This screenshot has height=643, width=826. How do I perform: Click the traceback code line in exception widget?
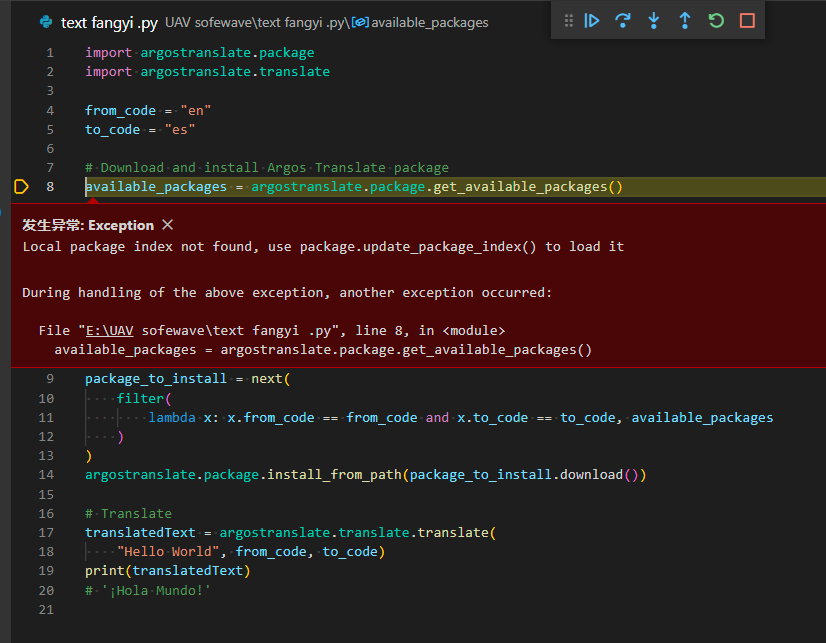[323, 350]
